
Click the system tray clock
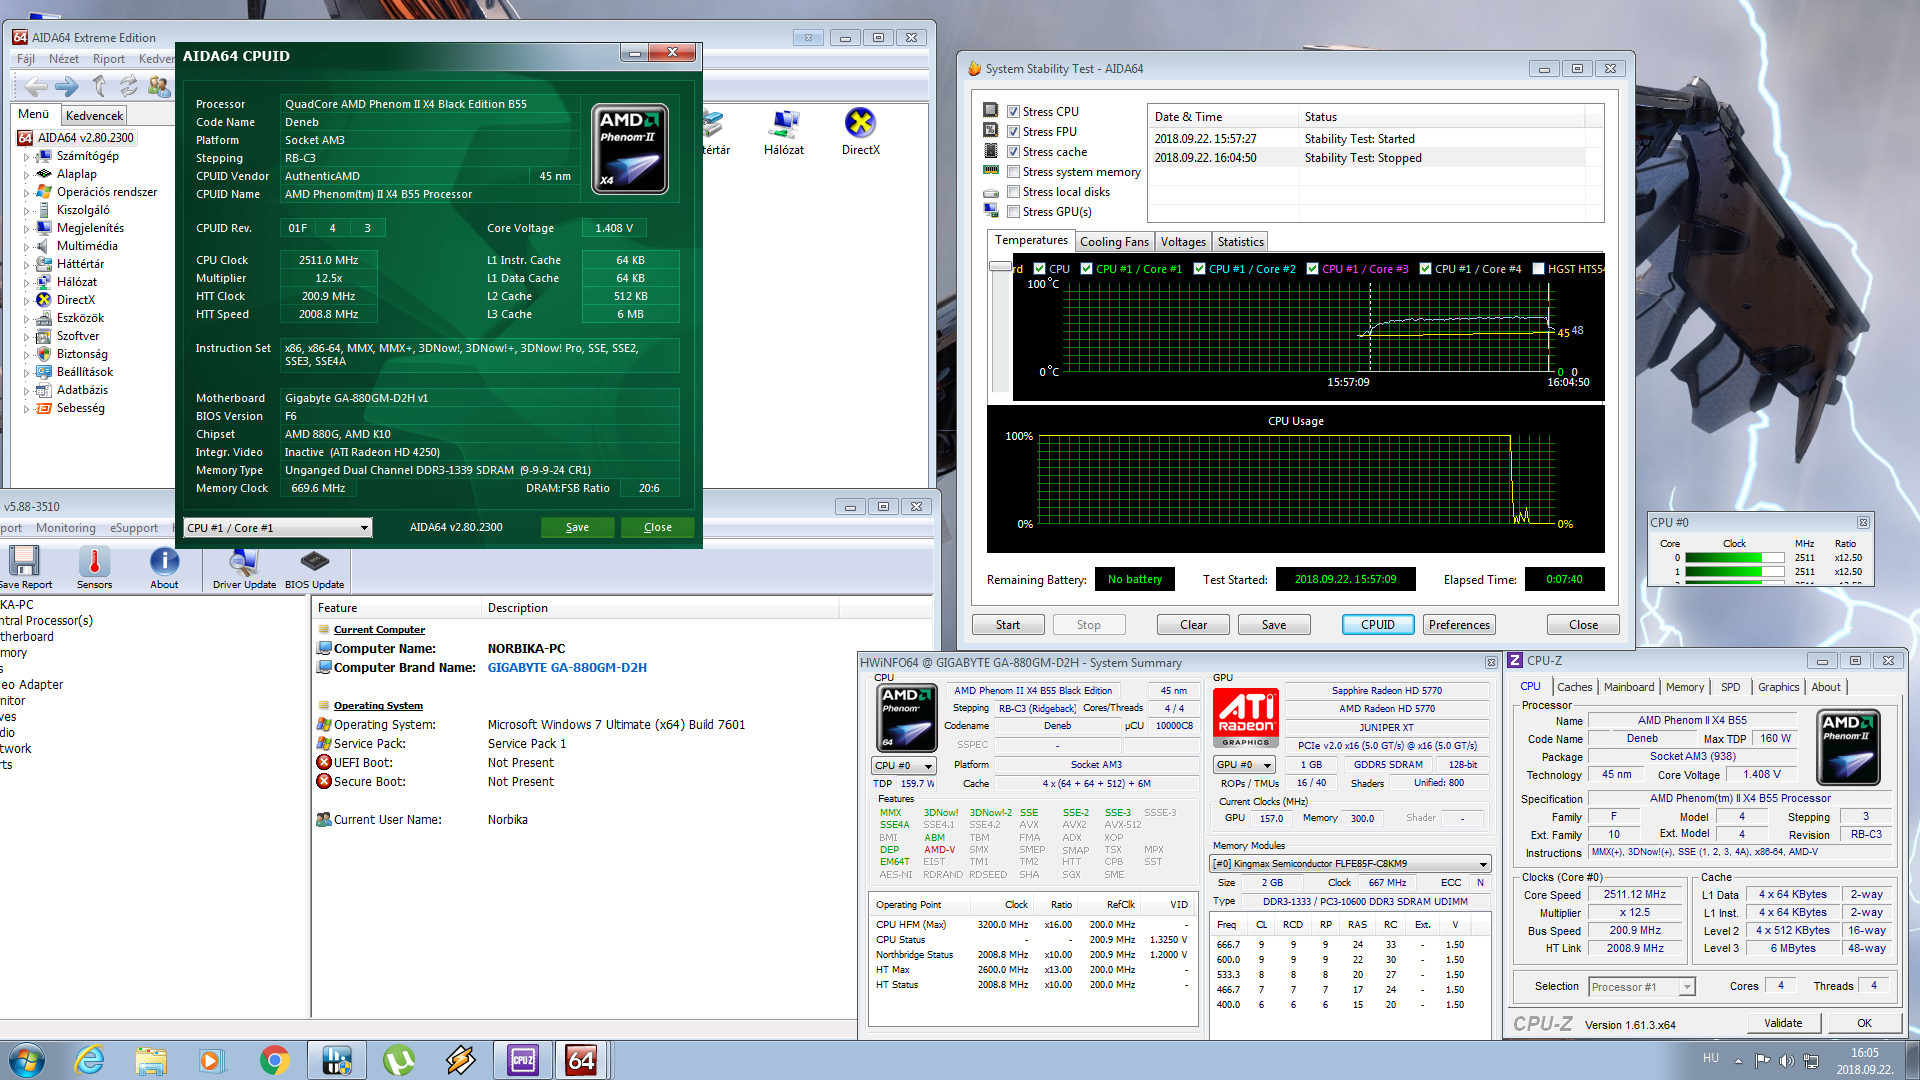[x=1864, y=1061]
